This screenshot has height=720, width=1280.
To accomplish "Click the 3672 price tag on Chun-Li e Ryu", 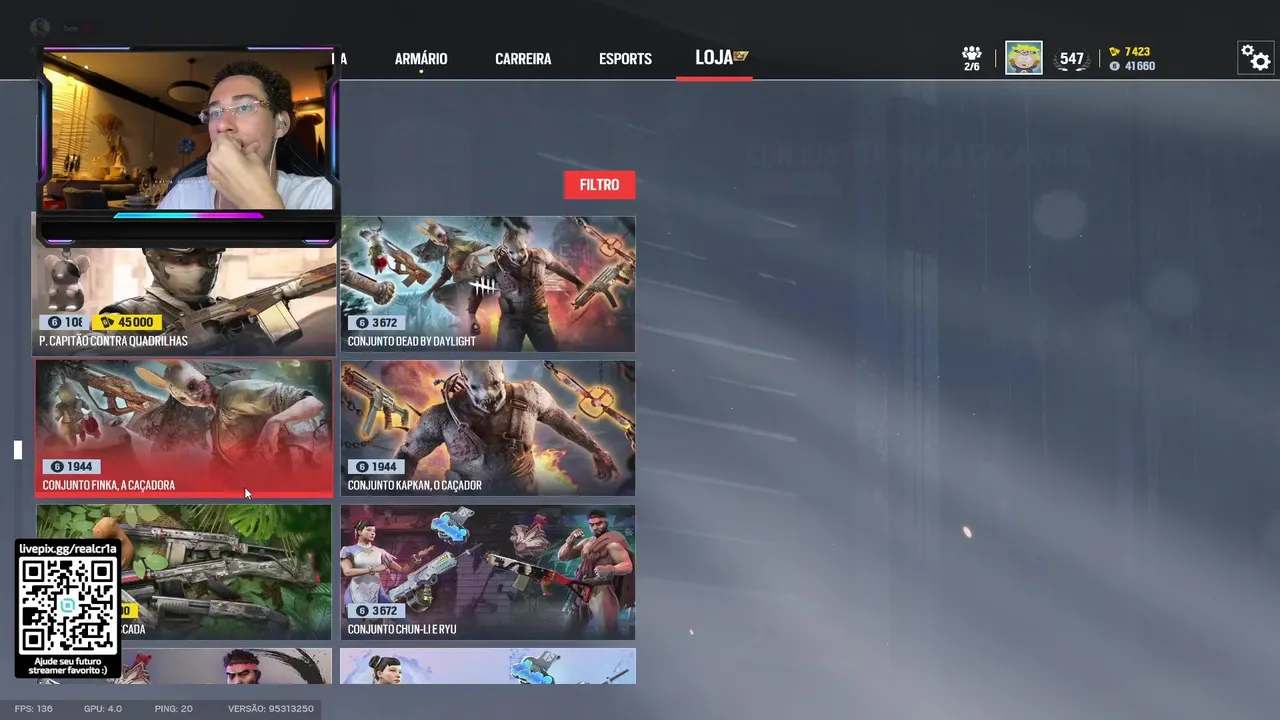I will tap(376, 611).
